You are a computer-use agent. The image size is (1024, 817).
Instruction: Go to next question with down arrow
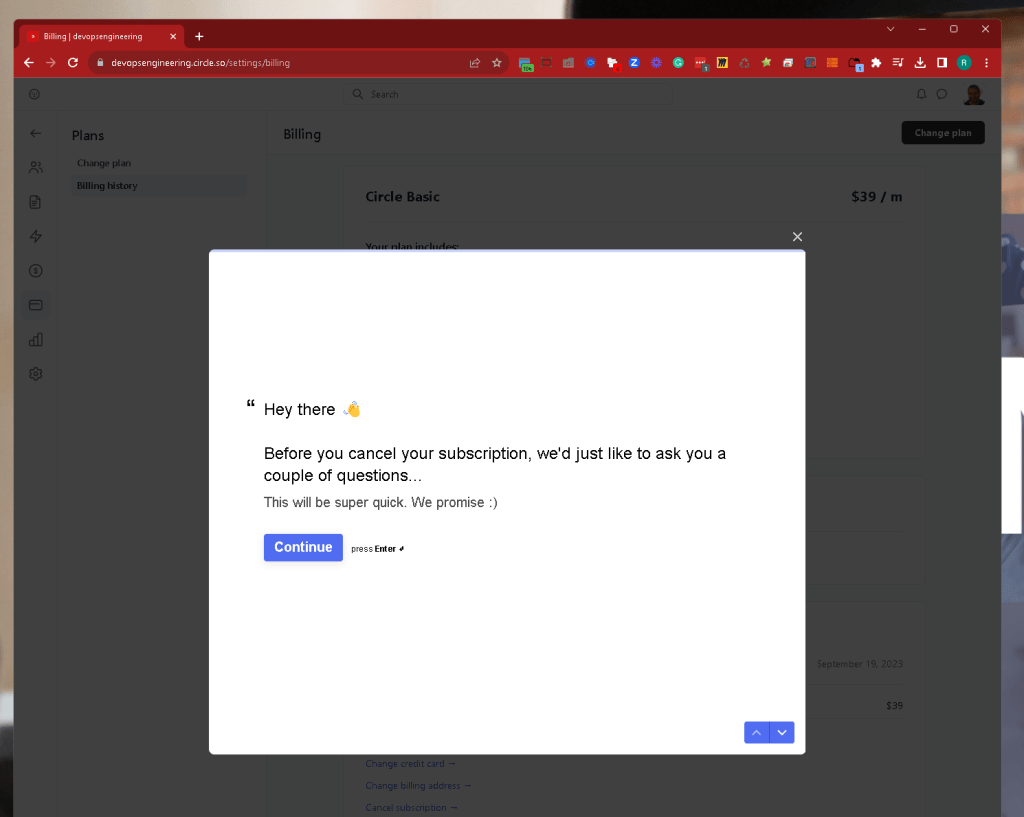tap(782, 733)
